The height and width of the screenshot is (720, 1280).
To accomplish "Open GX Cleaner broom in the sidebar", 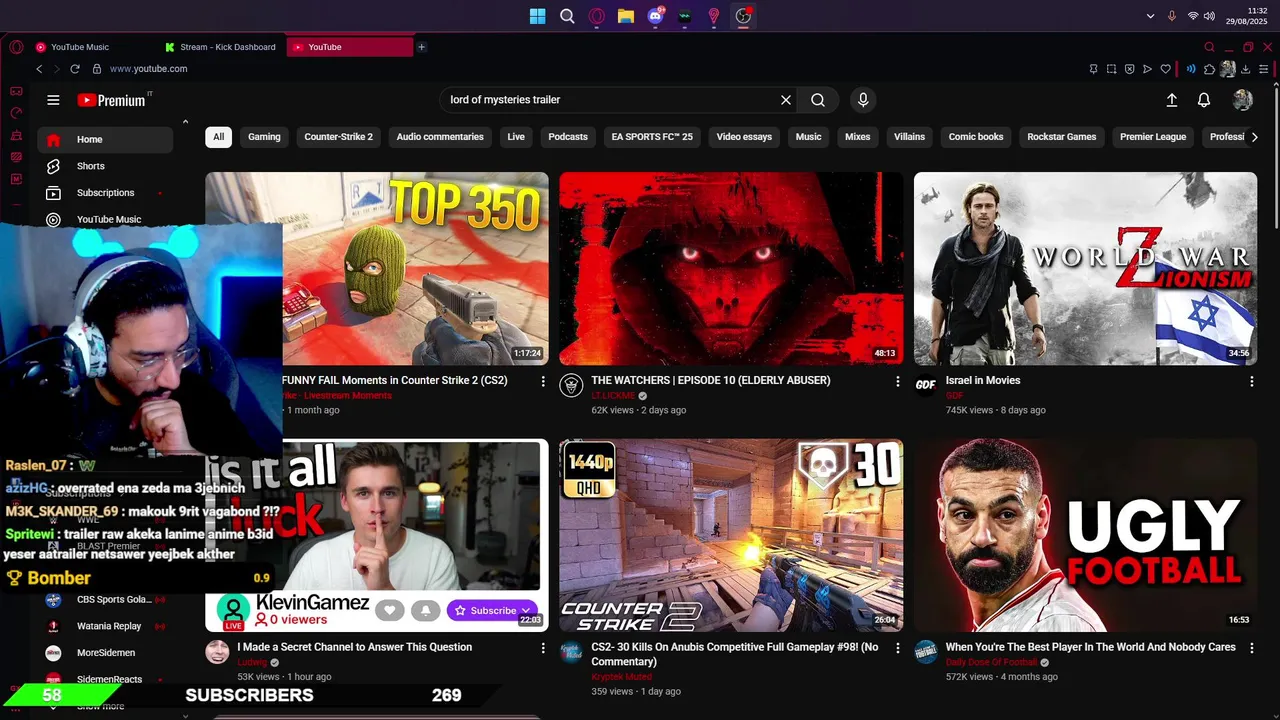I will [x=16, y=135].
